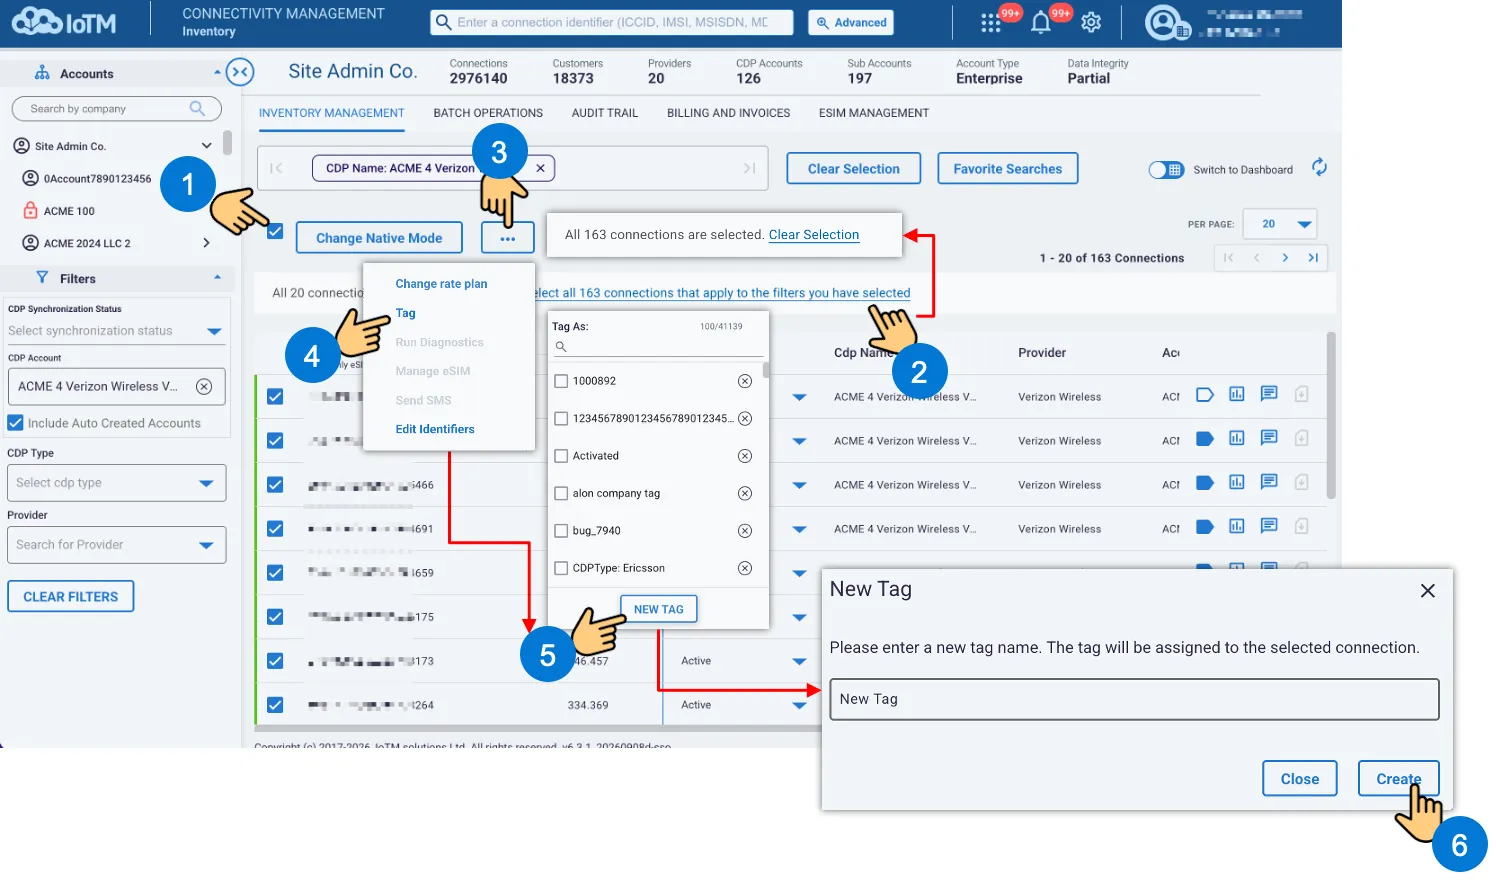Switch to the eSIM Management tab
Image resolution: width=1496 pixels, height=894 pixels.
coord(874,113)
